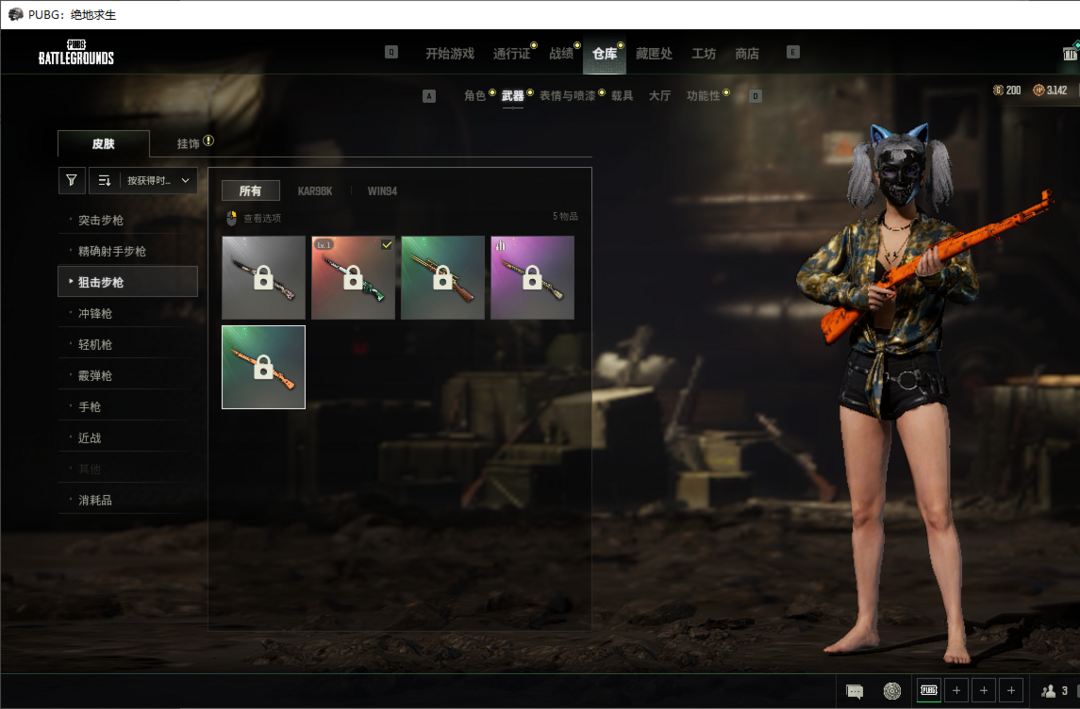Click the PUBG player avatar slot

pos(928,690)
